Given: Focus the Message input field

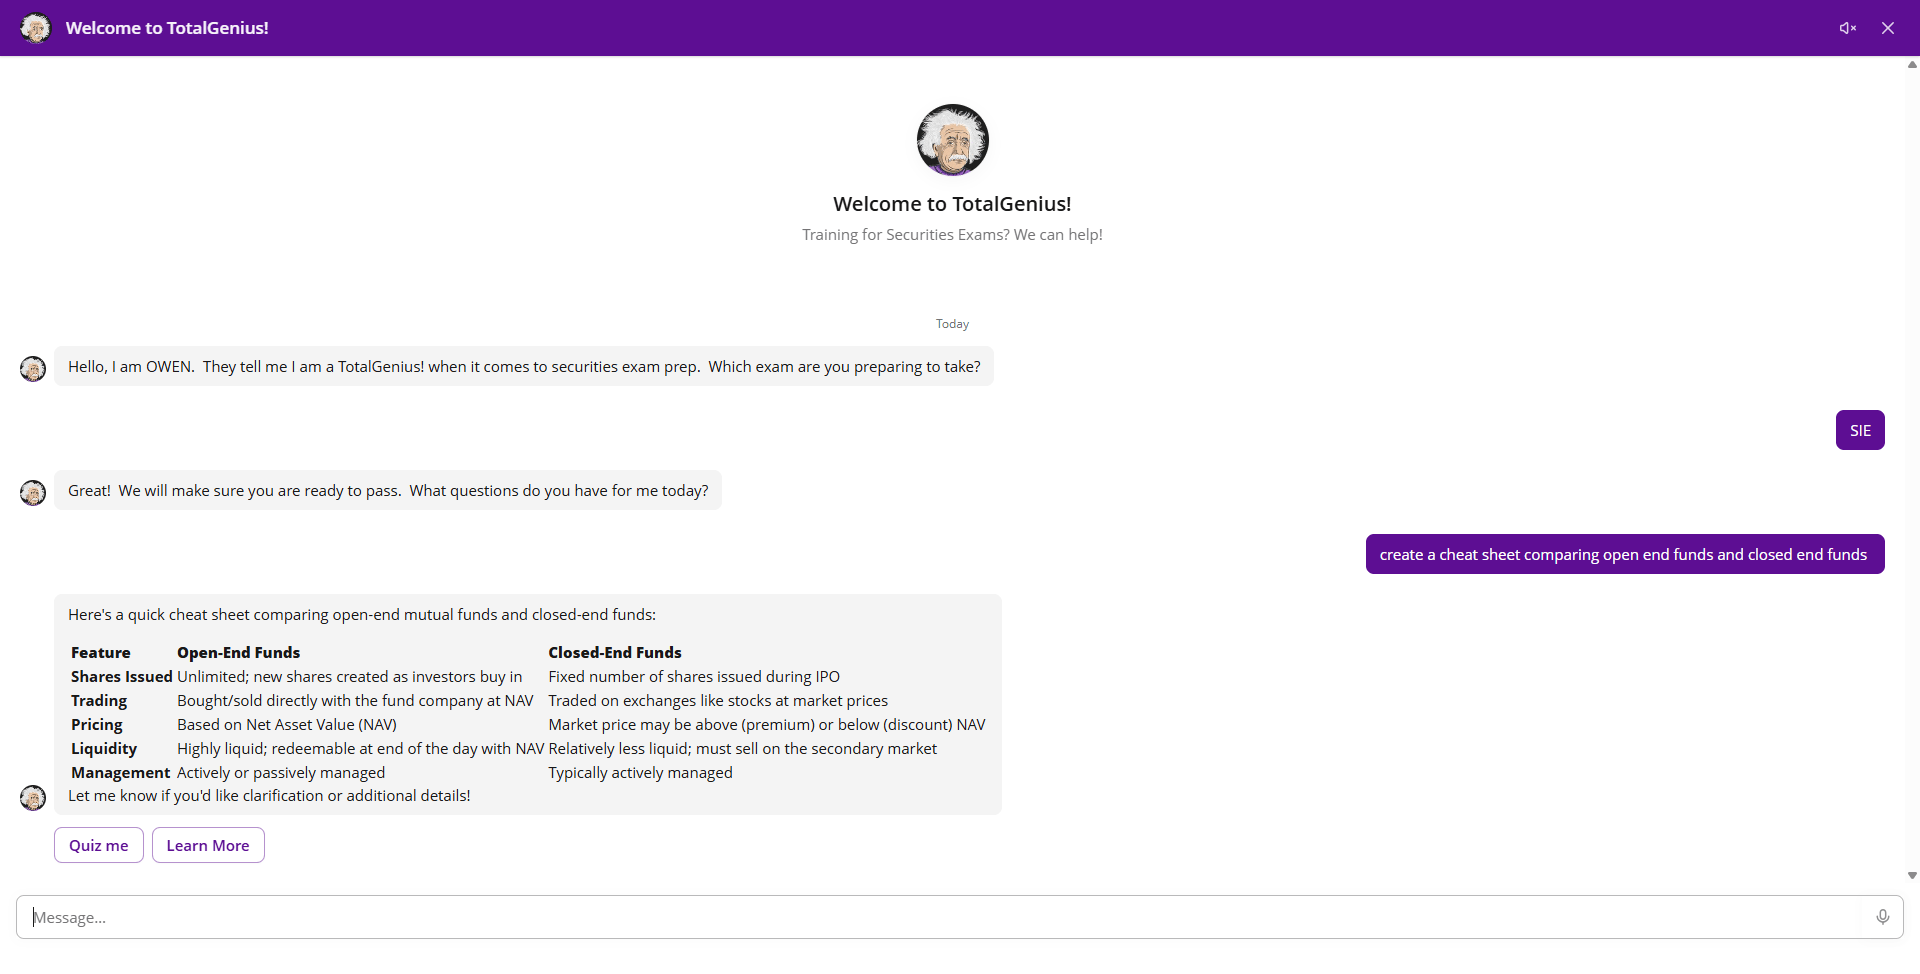Looking at the screenshot, I should pos(940,917).
